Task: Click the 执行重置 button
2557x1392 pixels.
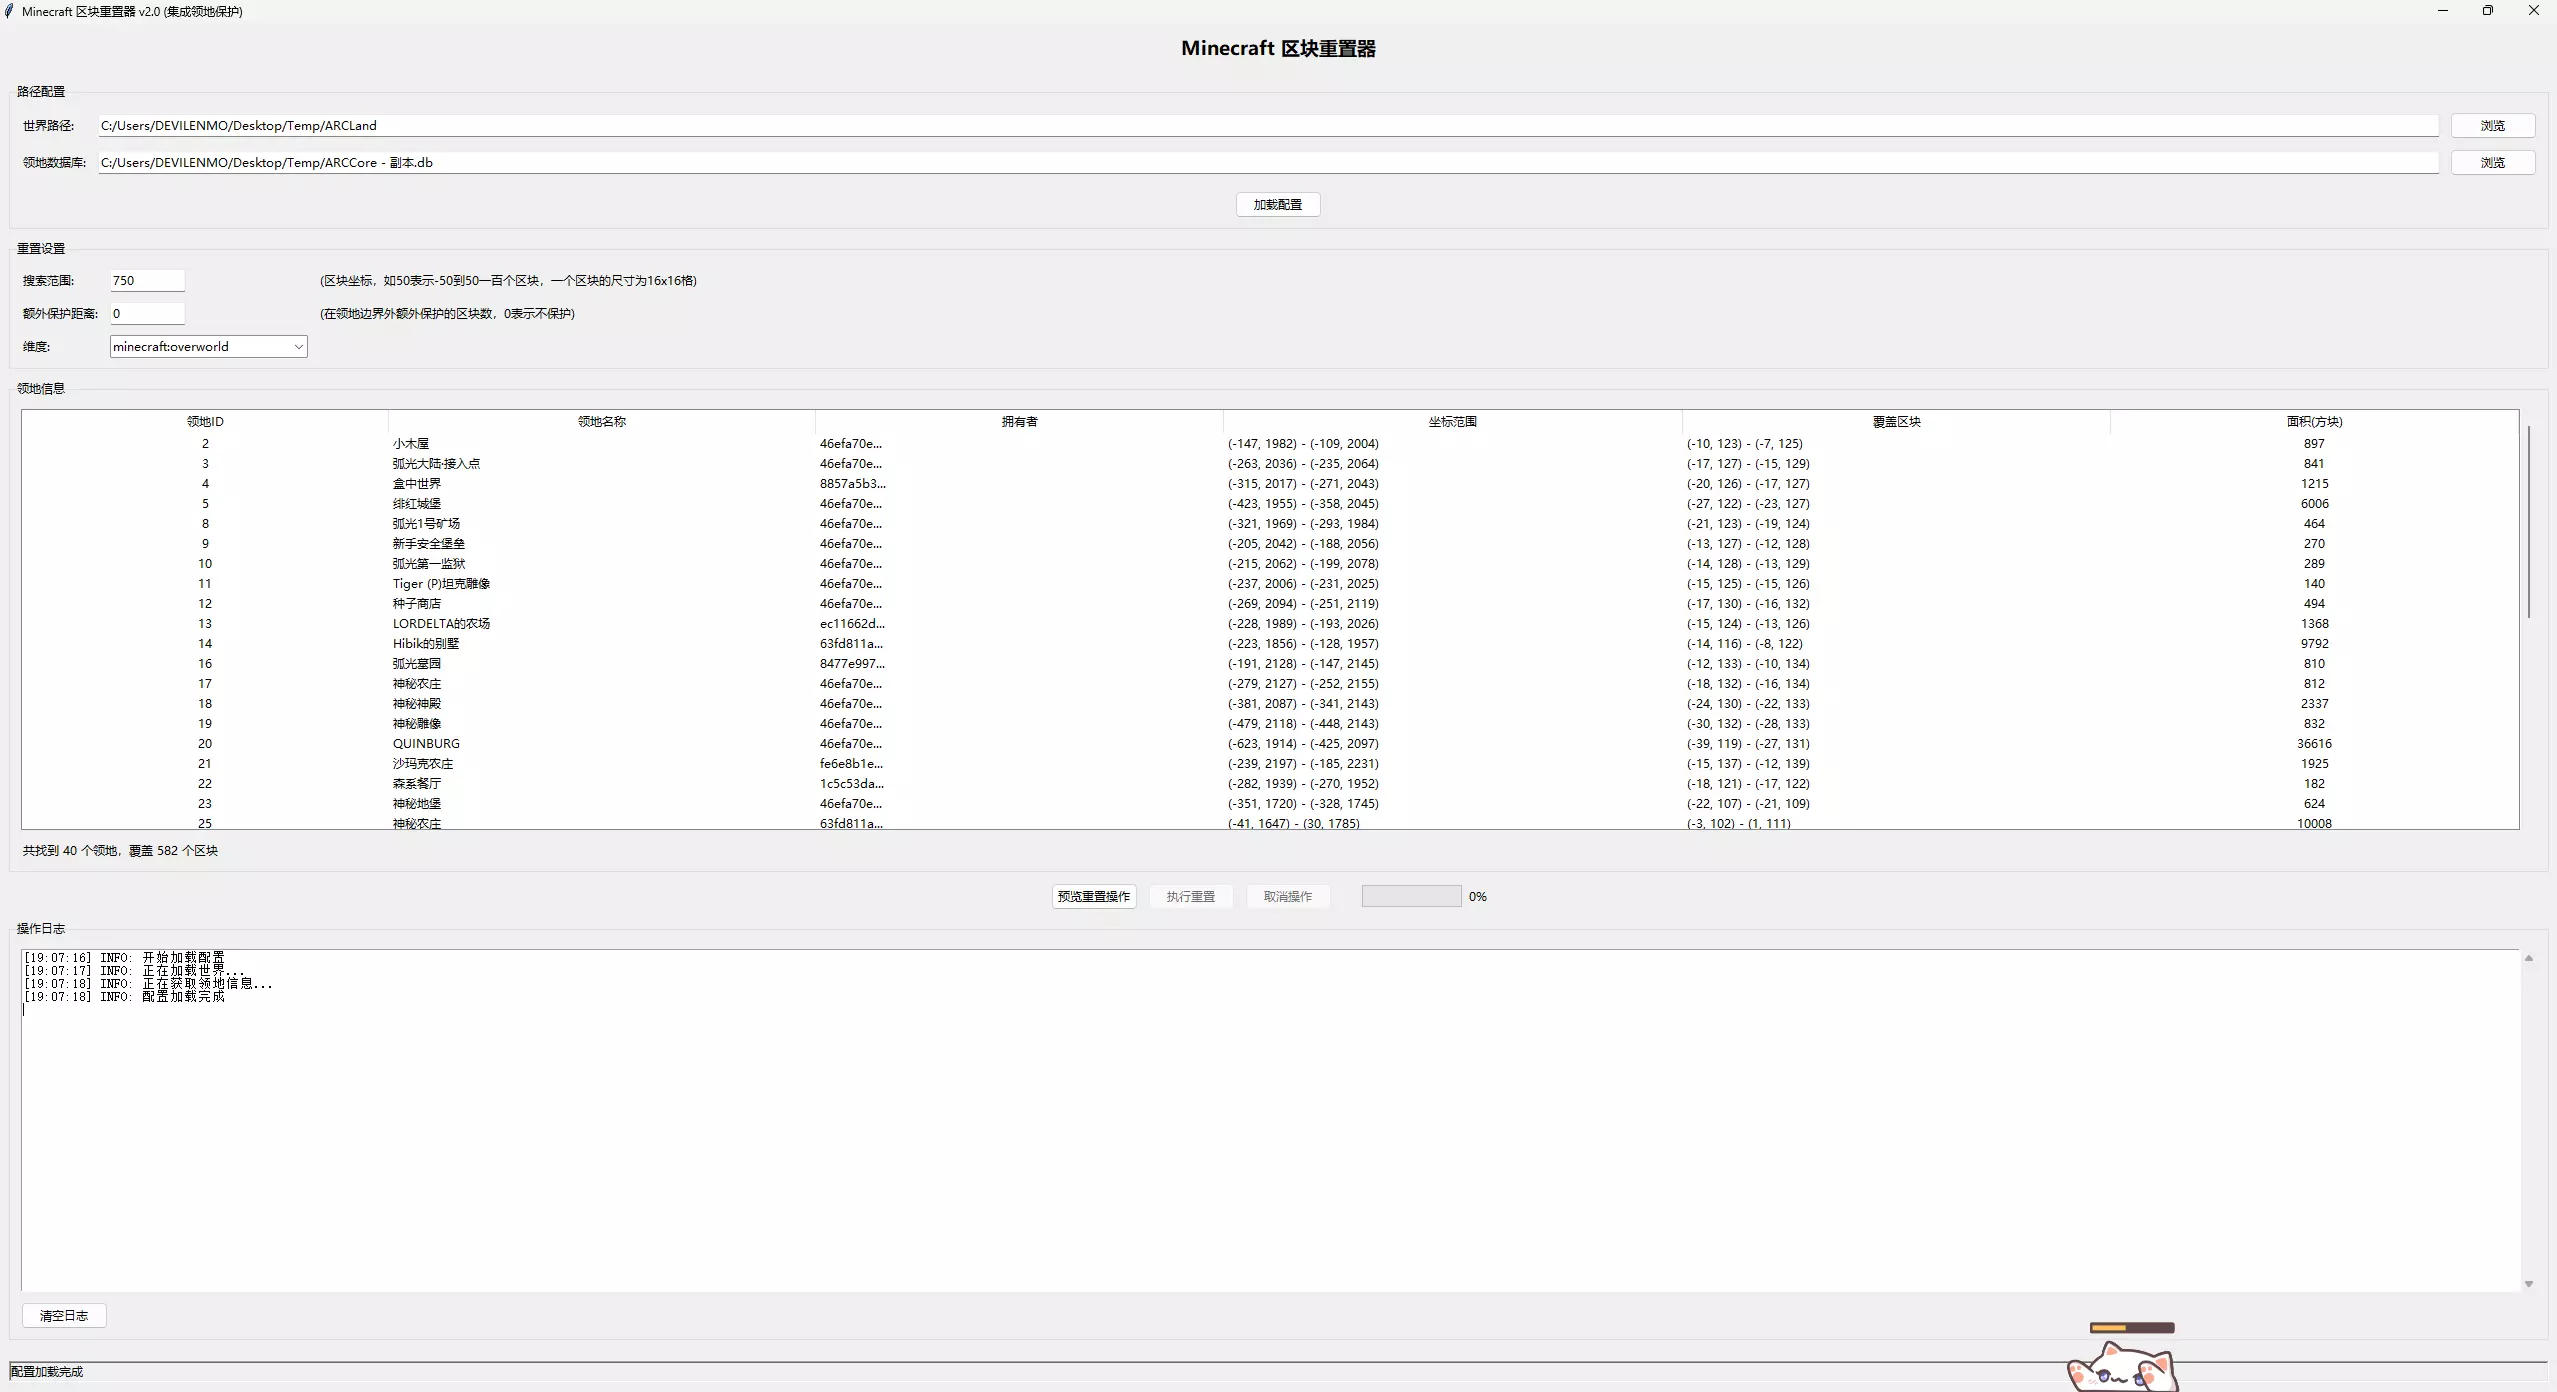Action: click(1190, 896)
